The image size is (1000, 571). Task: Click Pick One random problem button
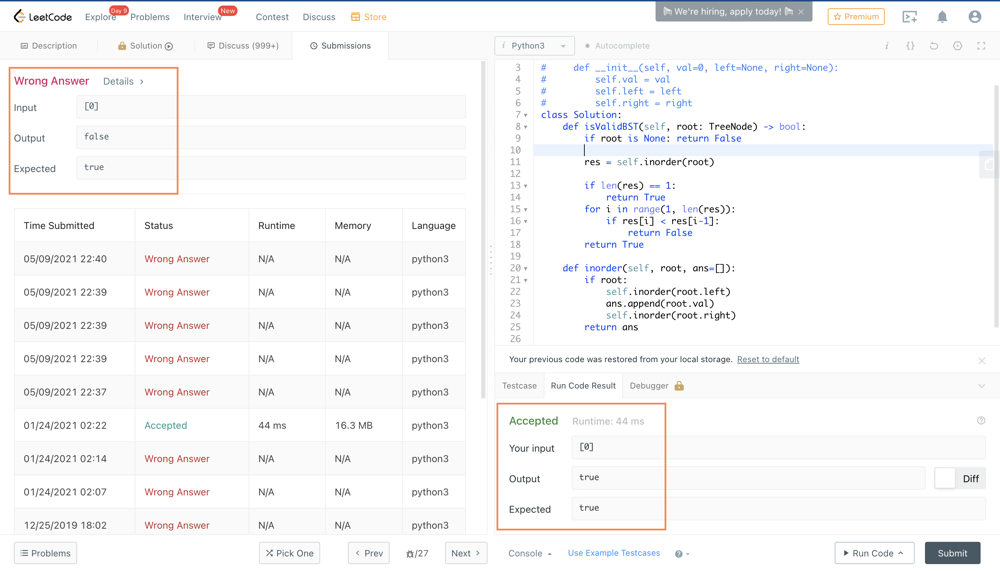coord(290,553)
